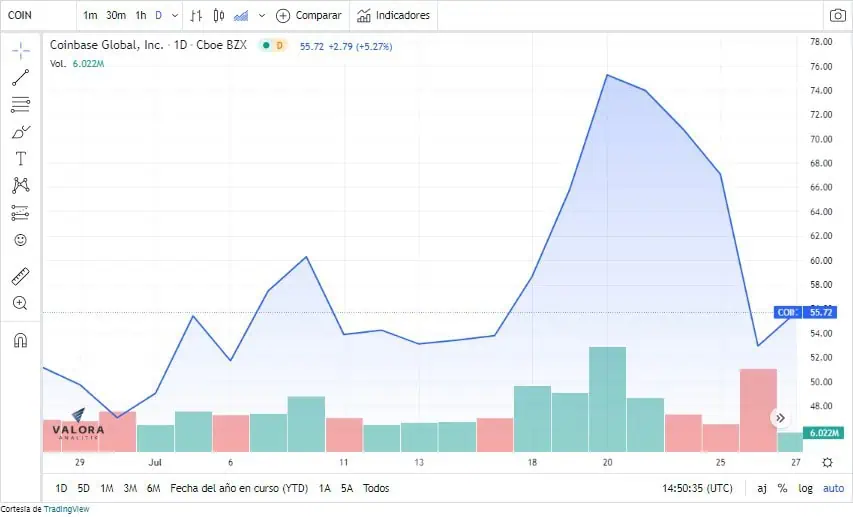Viewport: 853px width, 517px height.
Task: Toggle the magnet snap mode
Action: (21, 340)
